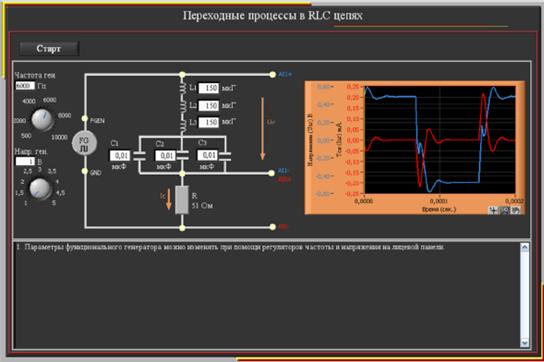
Task: Click the L2 inductor coil symbol
Action: coord(182,106)
